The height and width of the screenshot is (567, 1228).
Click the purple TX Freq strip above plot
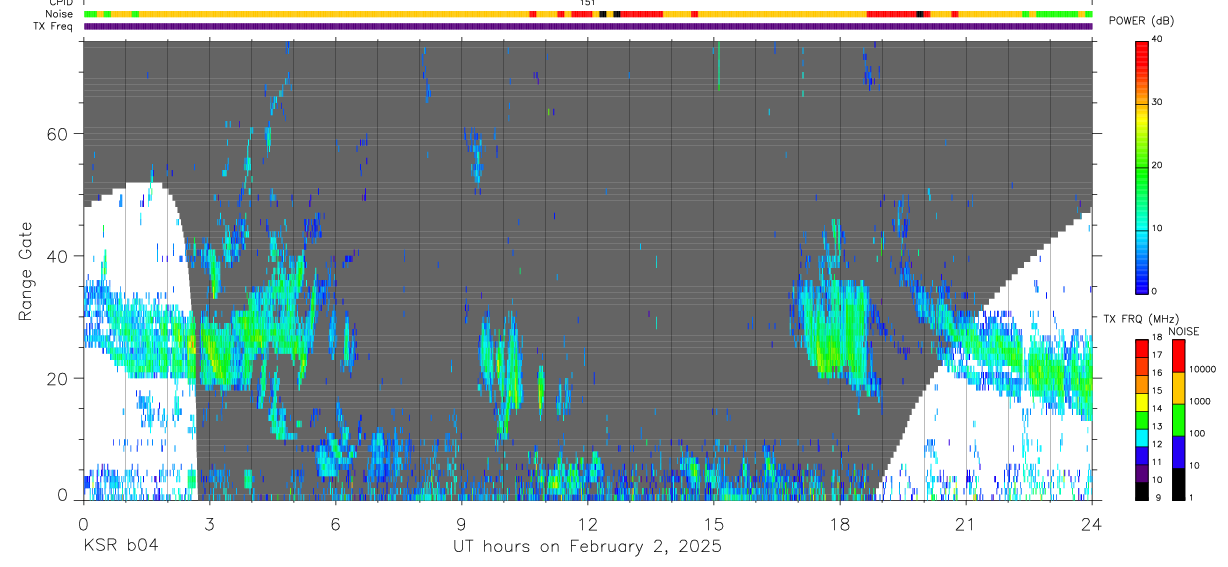pos(588,26)
